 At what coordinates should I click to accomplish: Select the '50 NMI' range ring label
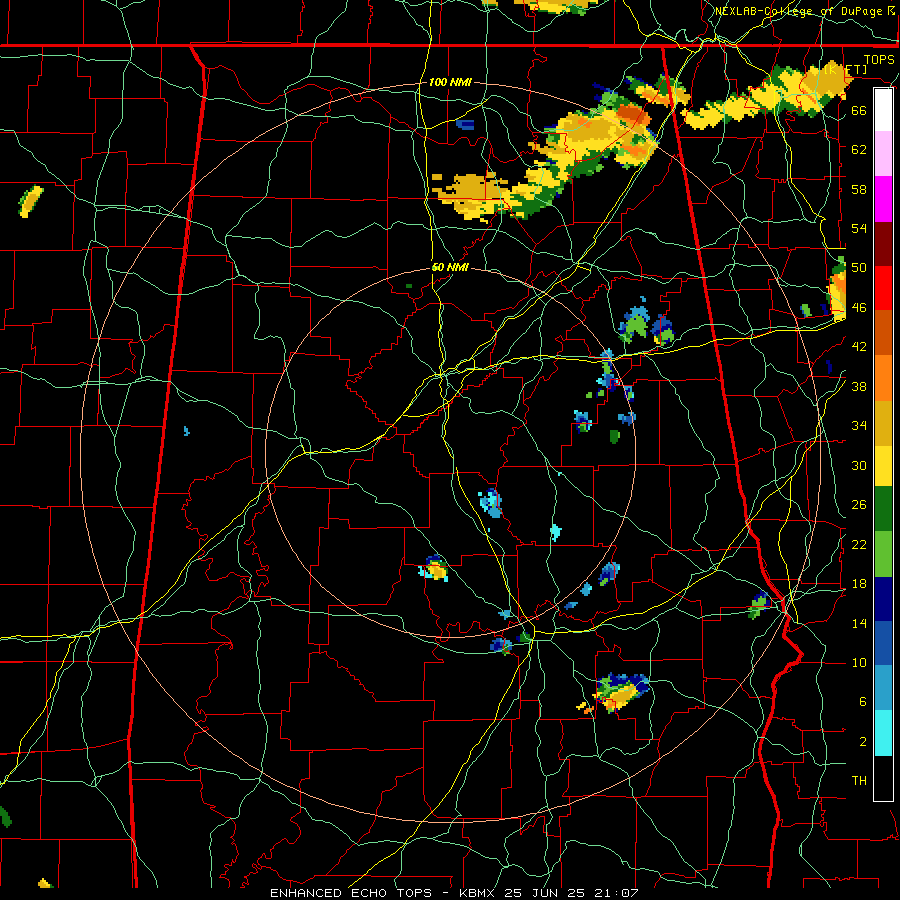point(450,267)
